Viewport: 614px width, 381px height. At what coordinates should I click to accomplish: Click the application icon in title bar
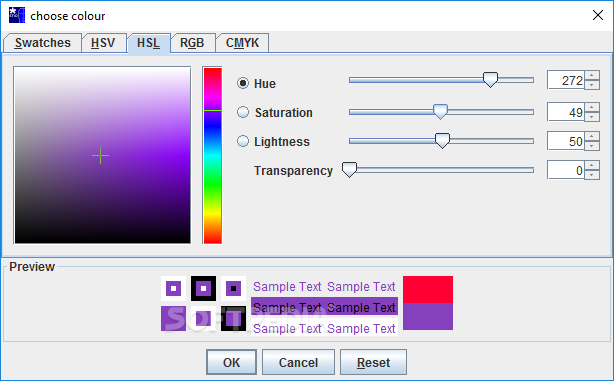(x=17, y=15)
